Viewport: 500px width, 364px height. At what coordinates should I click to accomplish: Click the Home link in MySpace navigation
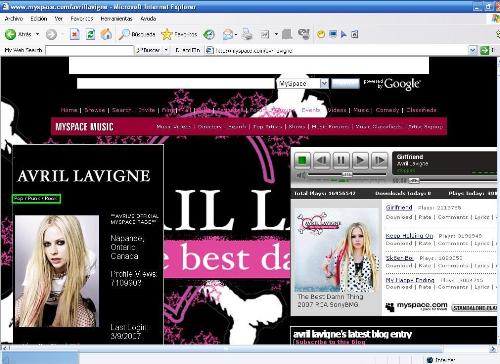click(x=69, y=110)
